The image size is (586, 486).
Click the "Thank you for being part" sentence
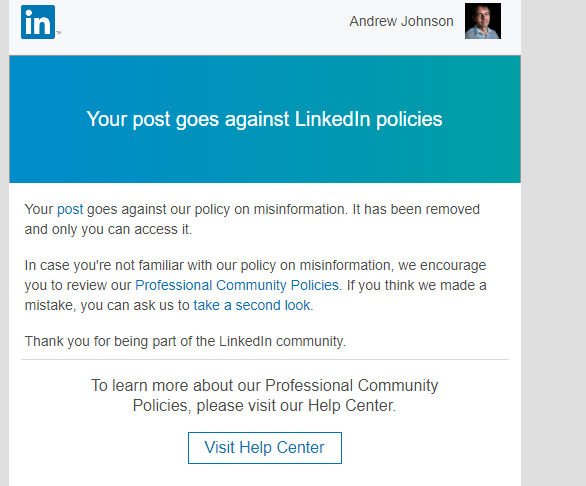pos(185,341)
